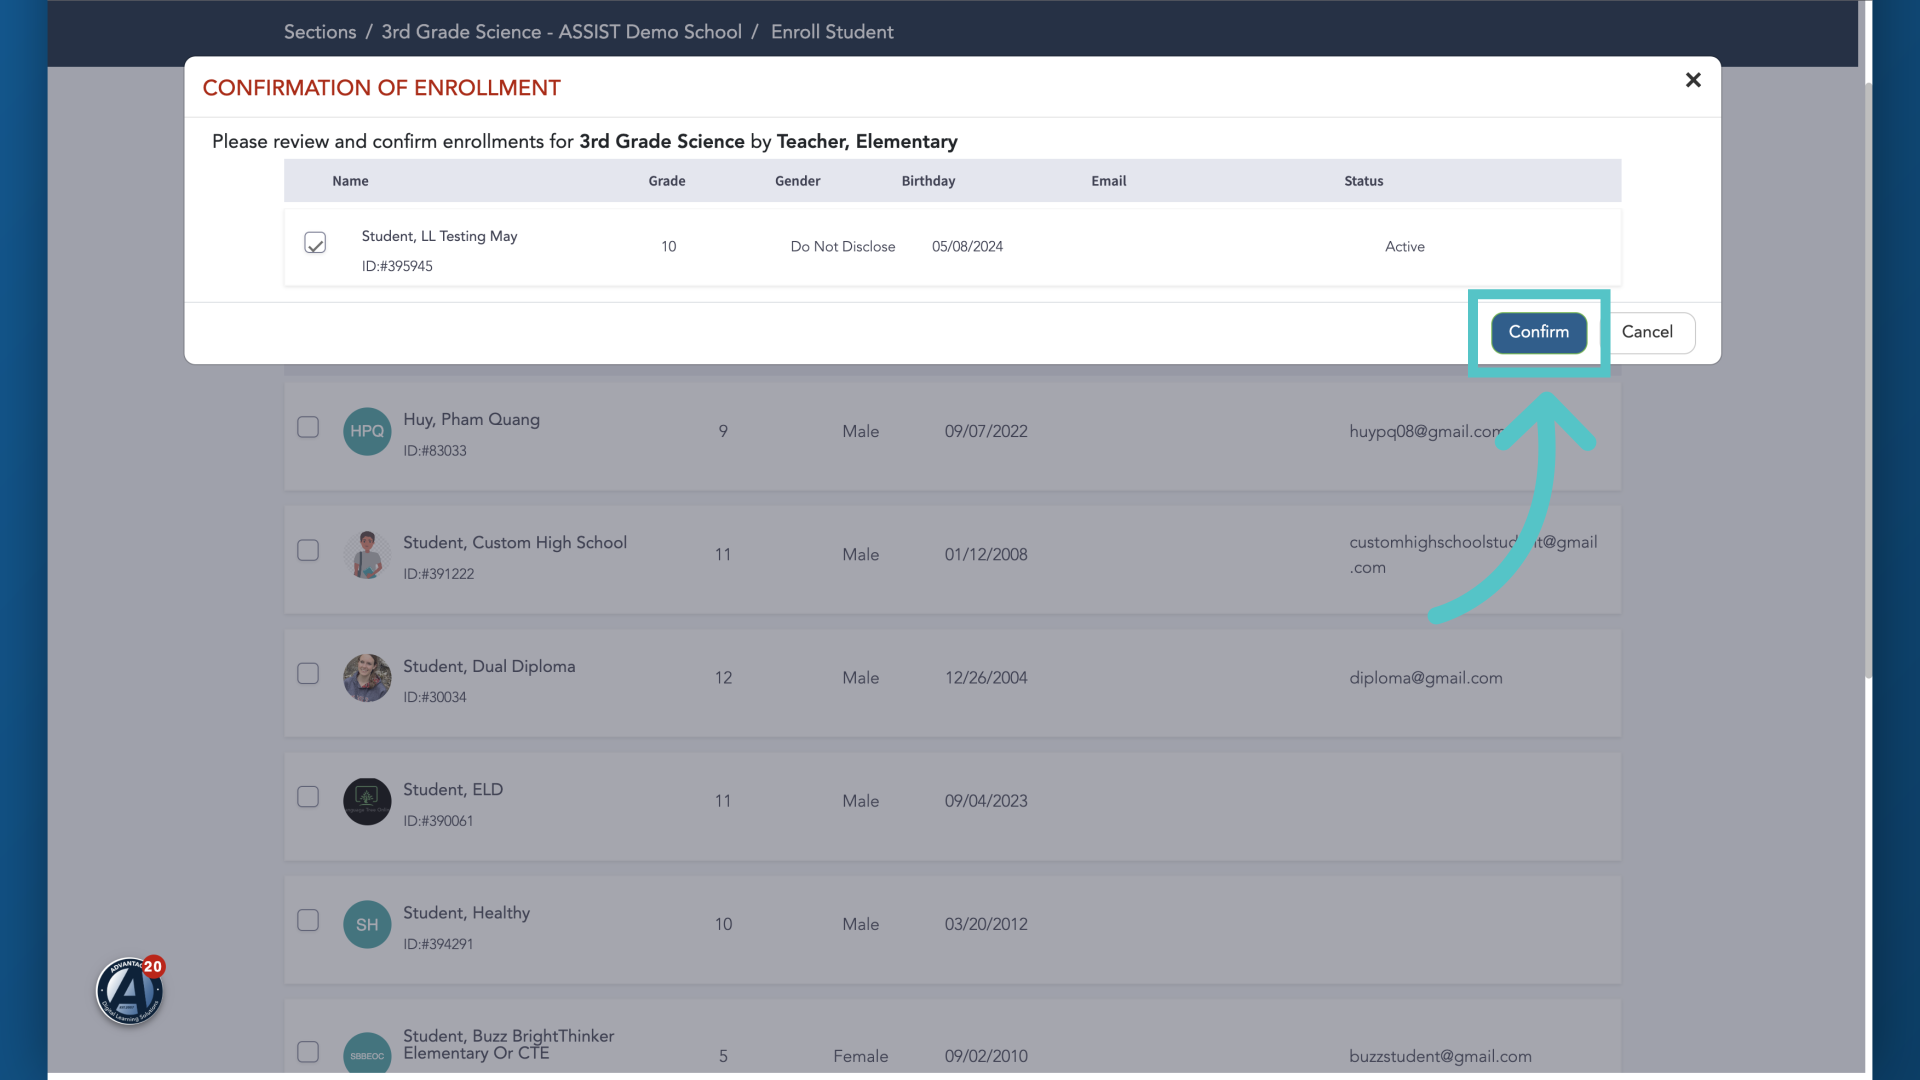
Task: Open the Advantage help widget badge
Action: tap(130, 991)
